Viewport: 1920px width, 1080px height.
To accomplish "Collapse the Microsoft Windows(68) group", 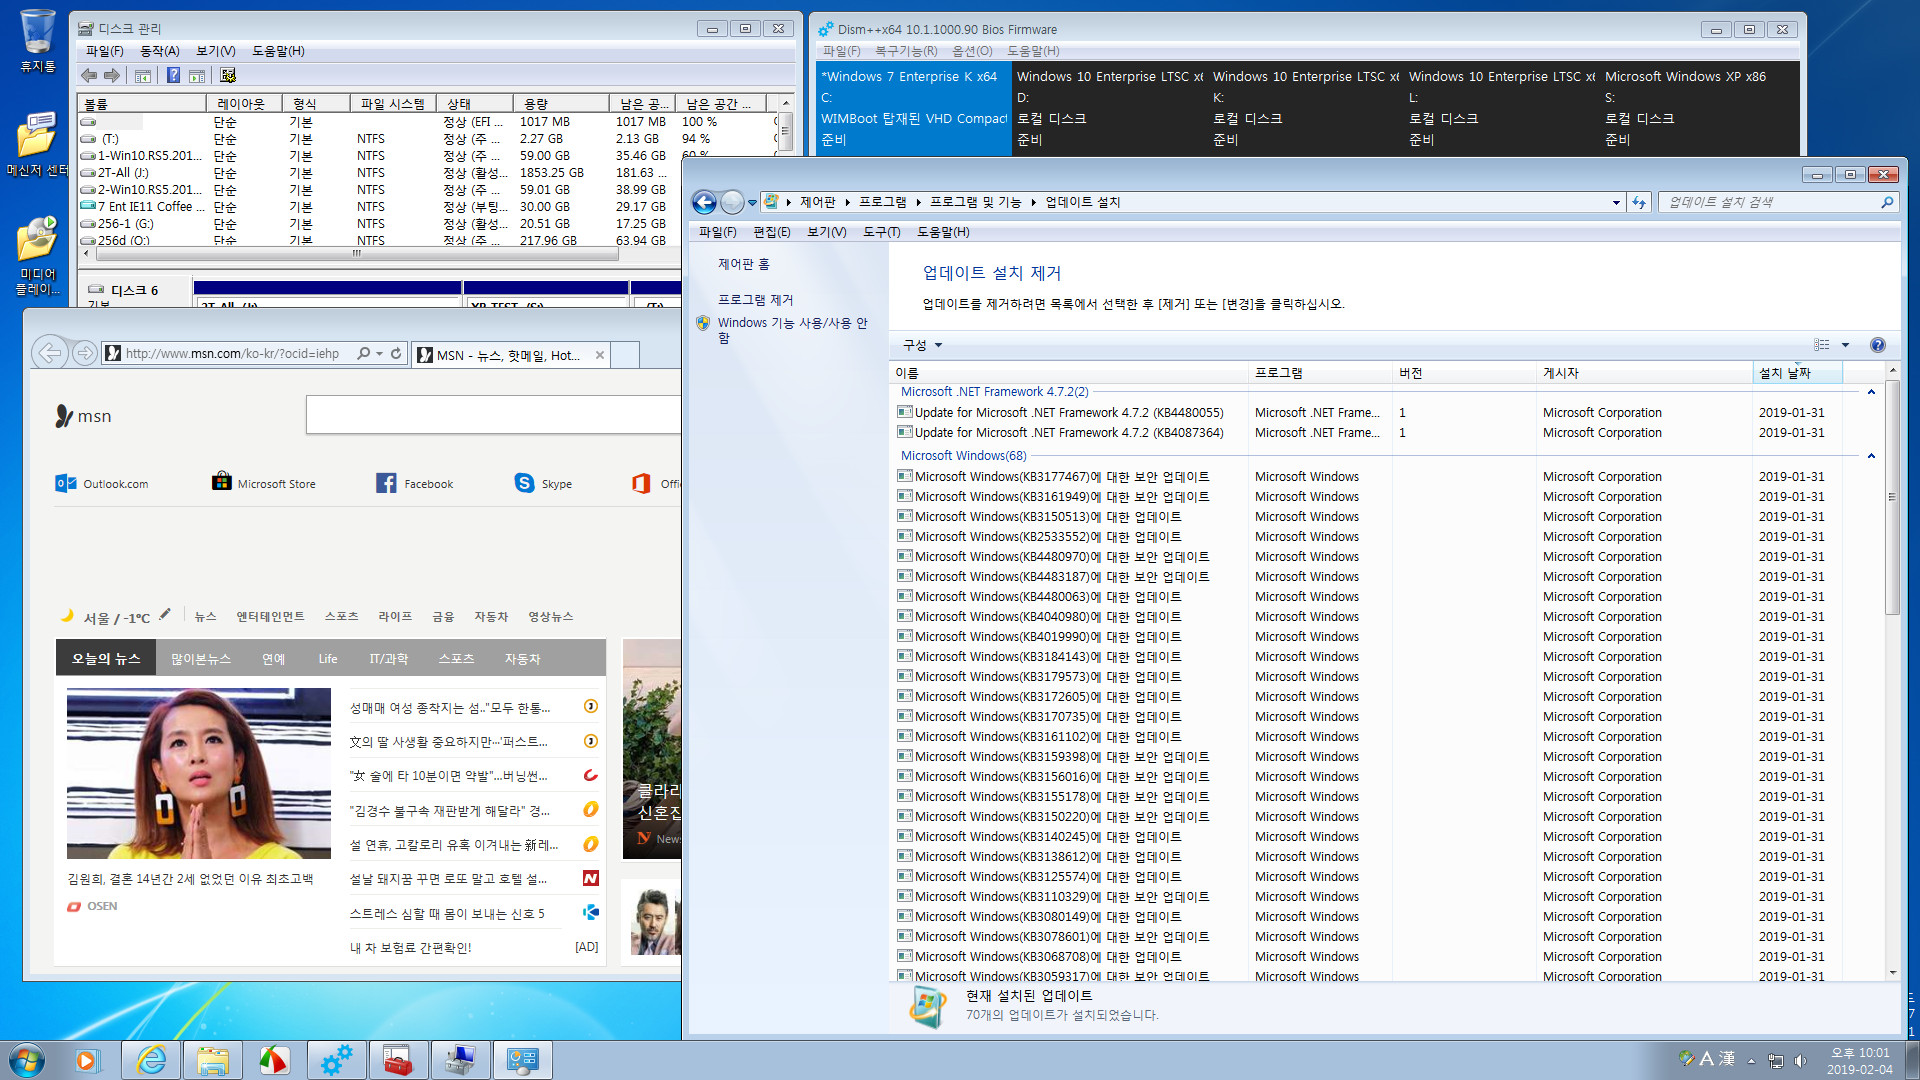I will pos(1871,456).
